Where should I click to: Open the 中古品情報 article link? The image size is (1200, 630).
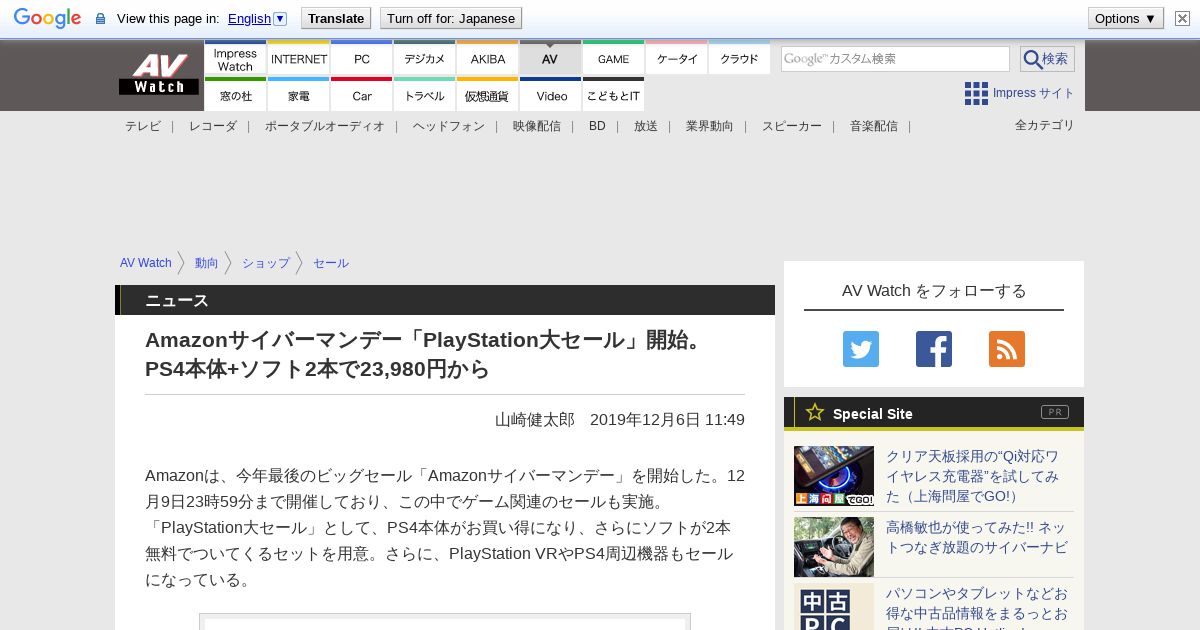click(977, 609)
